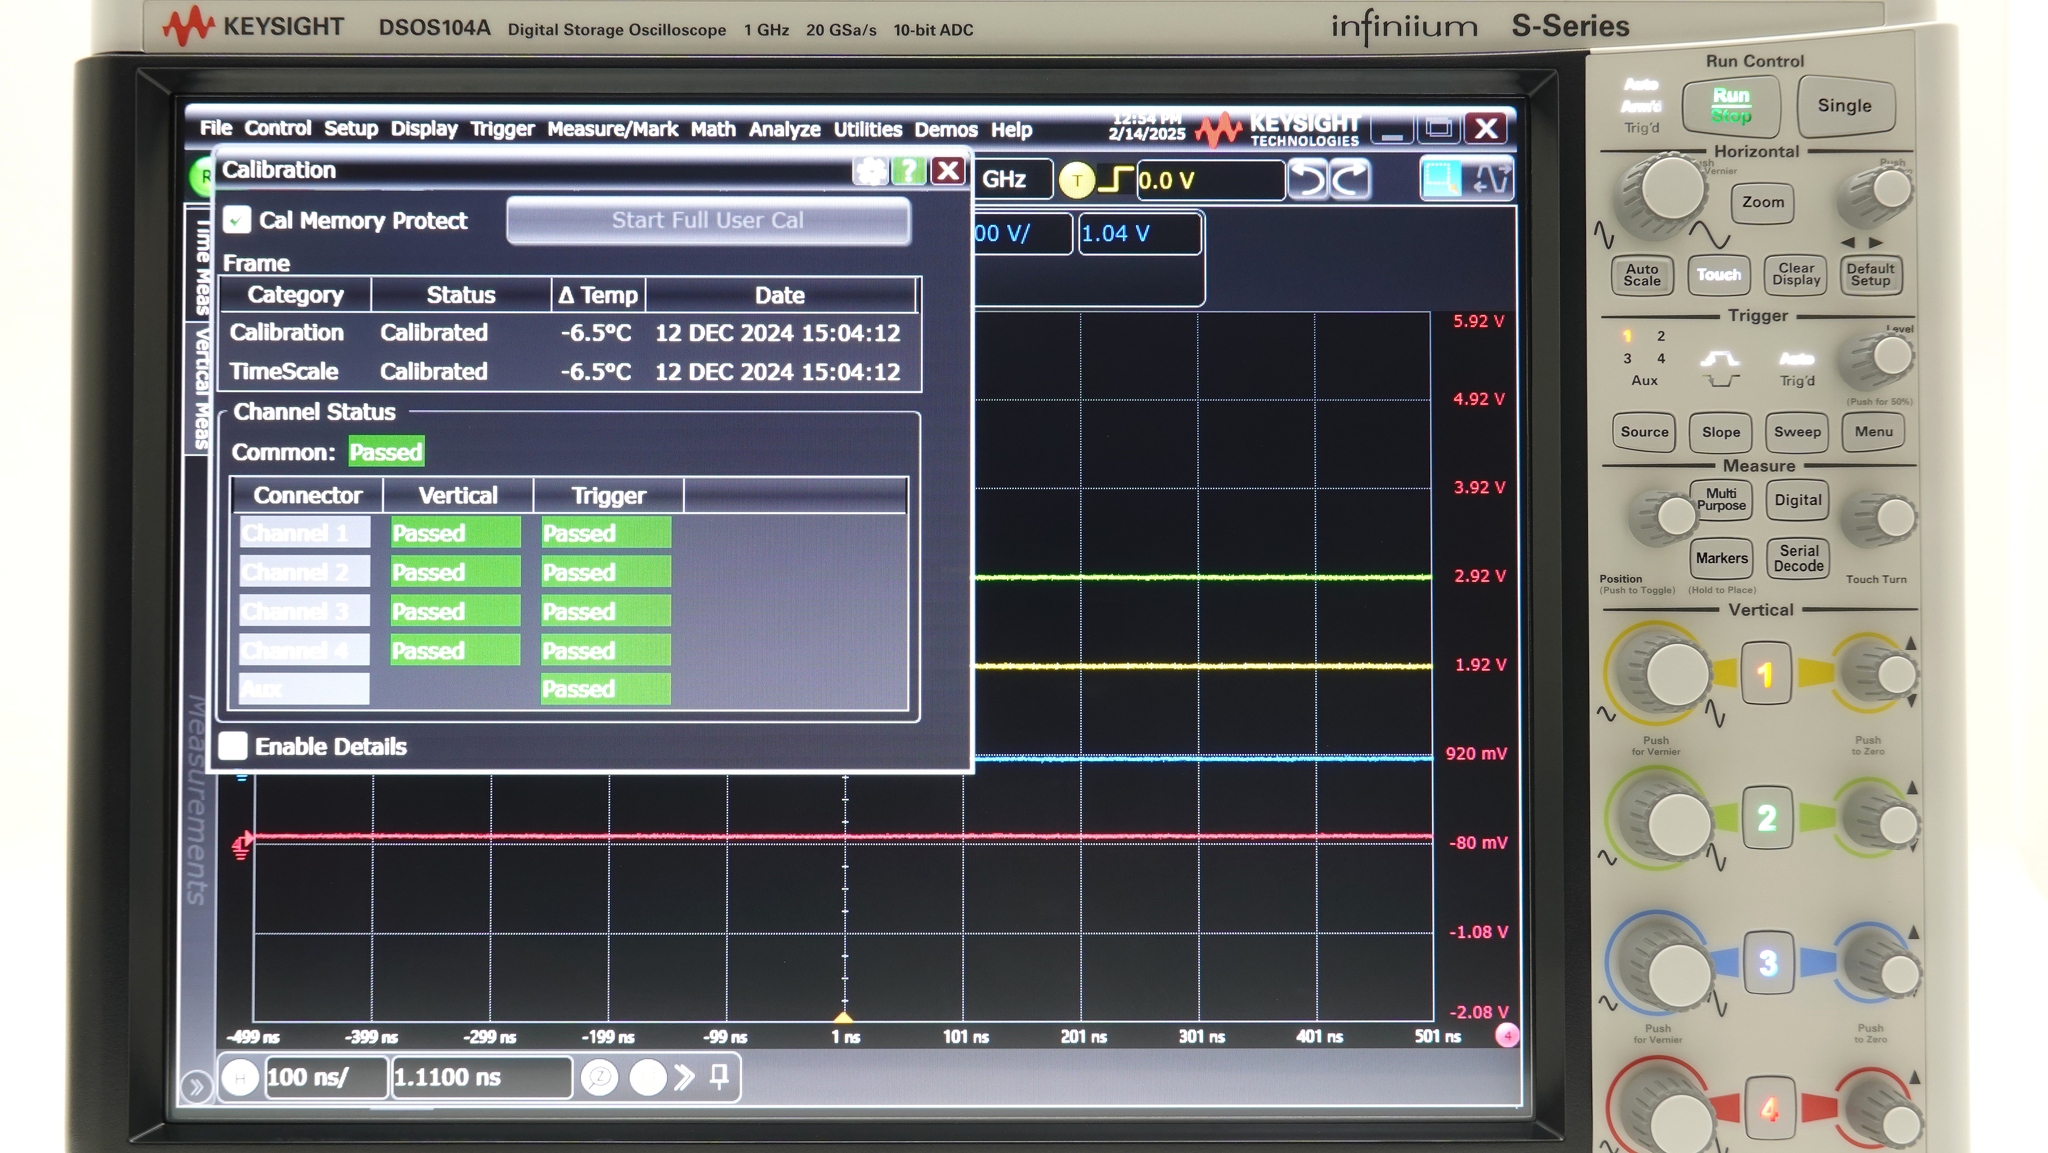Open the Vertical Meas side tab

pos(201,387)
